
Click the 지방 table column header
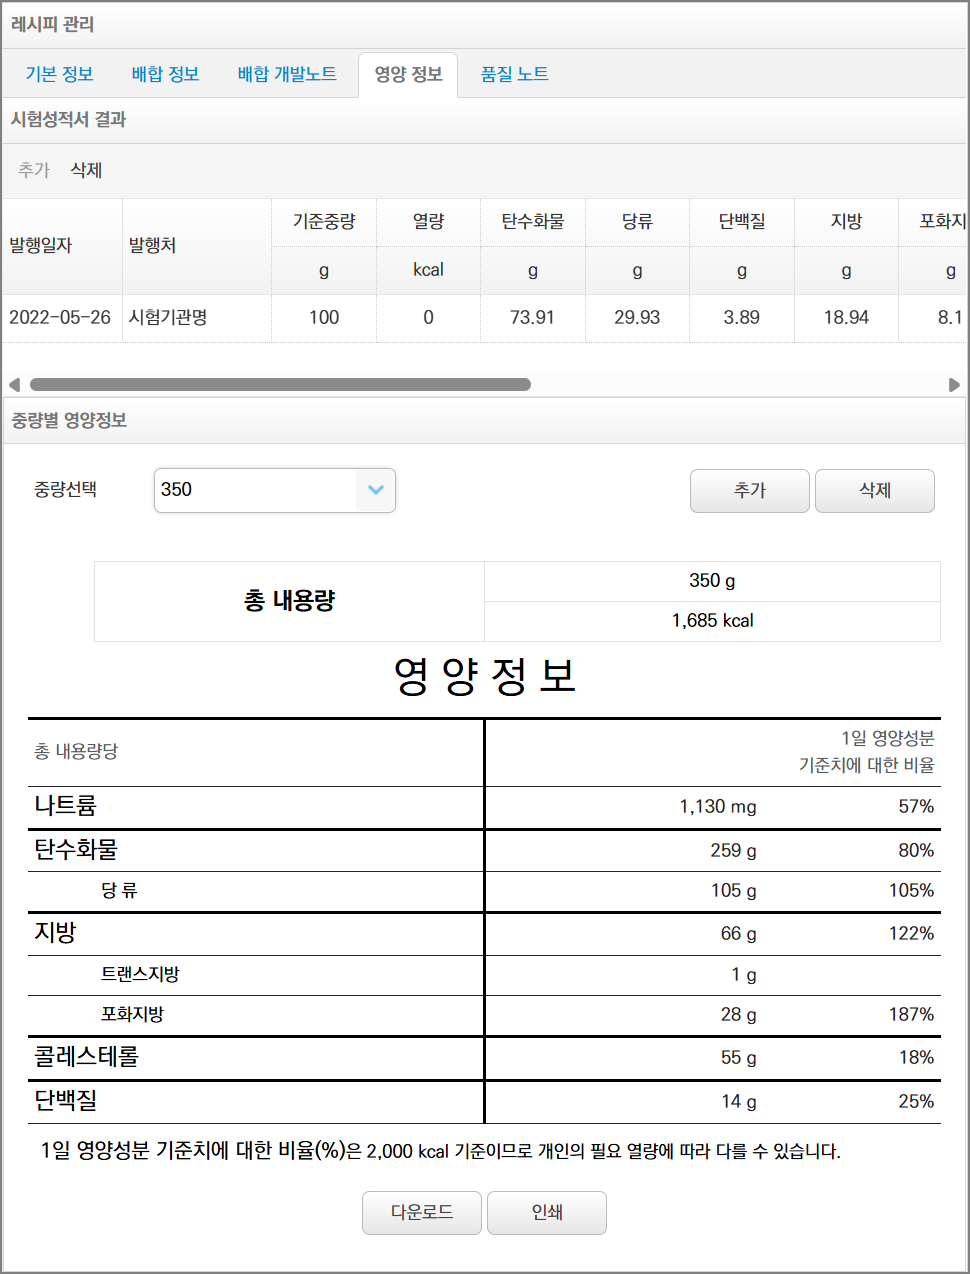click(x=846, y=222)
